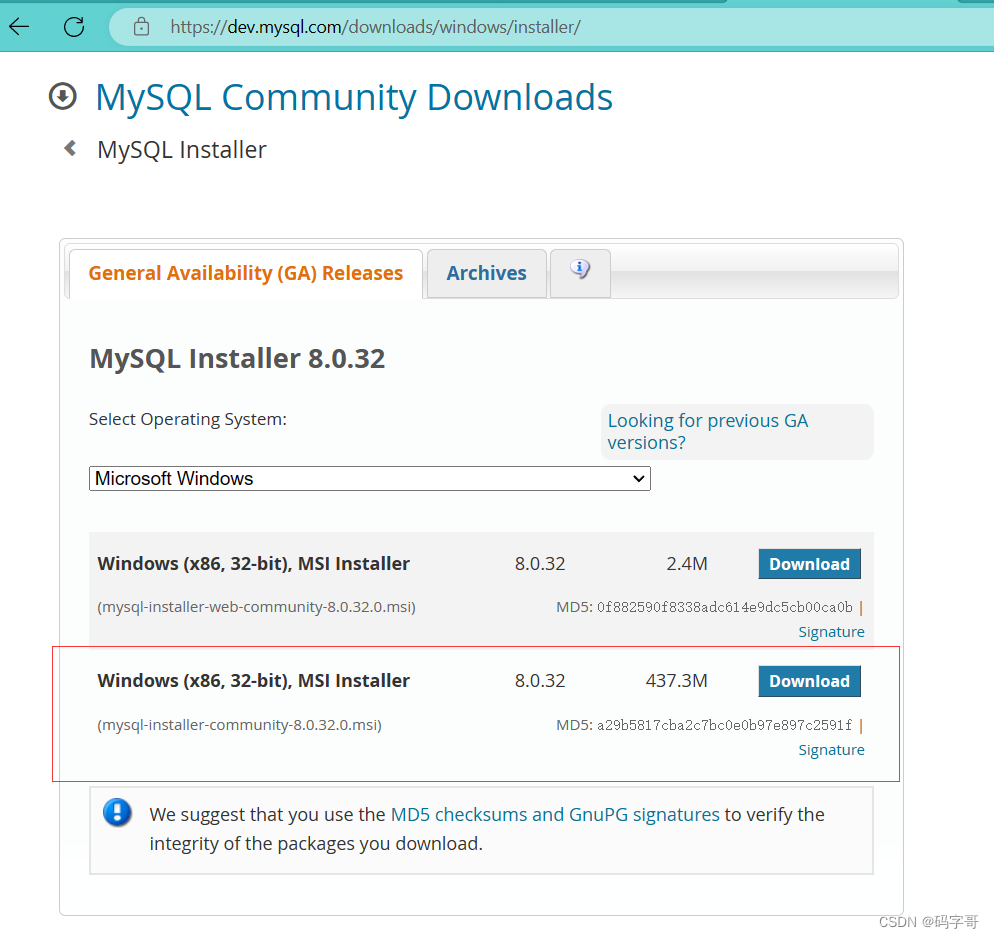Click the padlock site info icon
The width and height of the screenshot is (994, 938).
click(141, 27)
